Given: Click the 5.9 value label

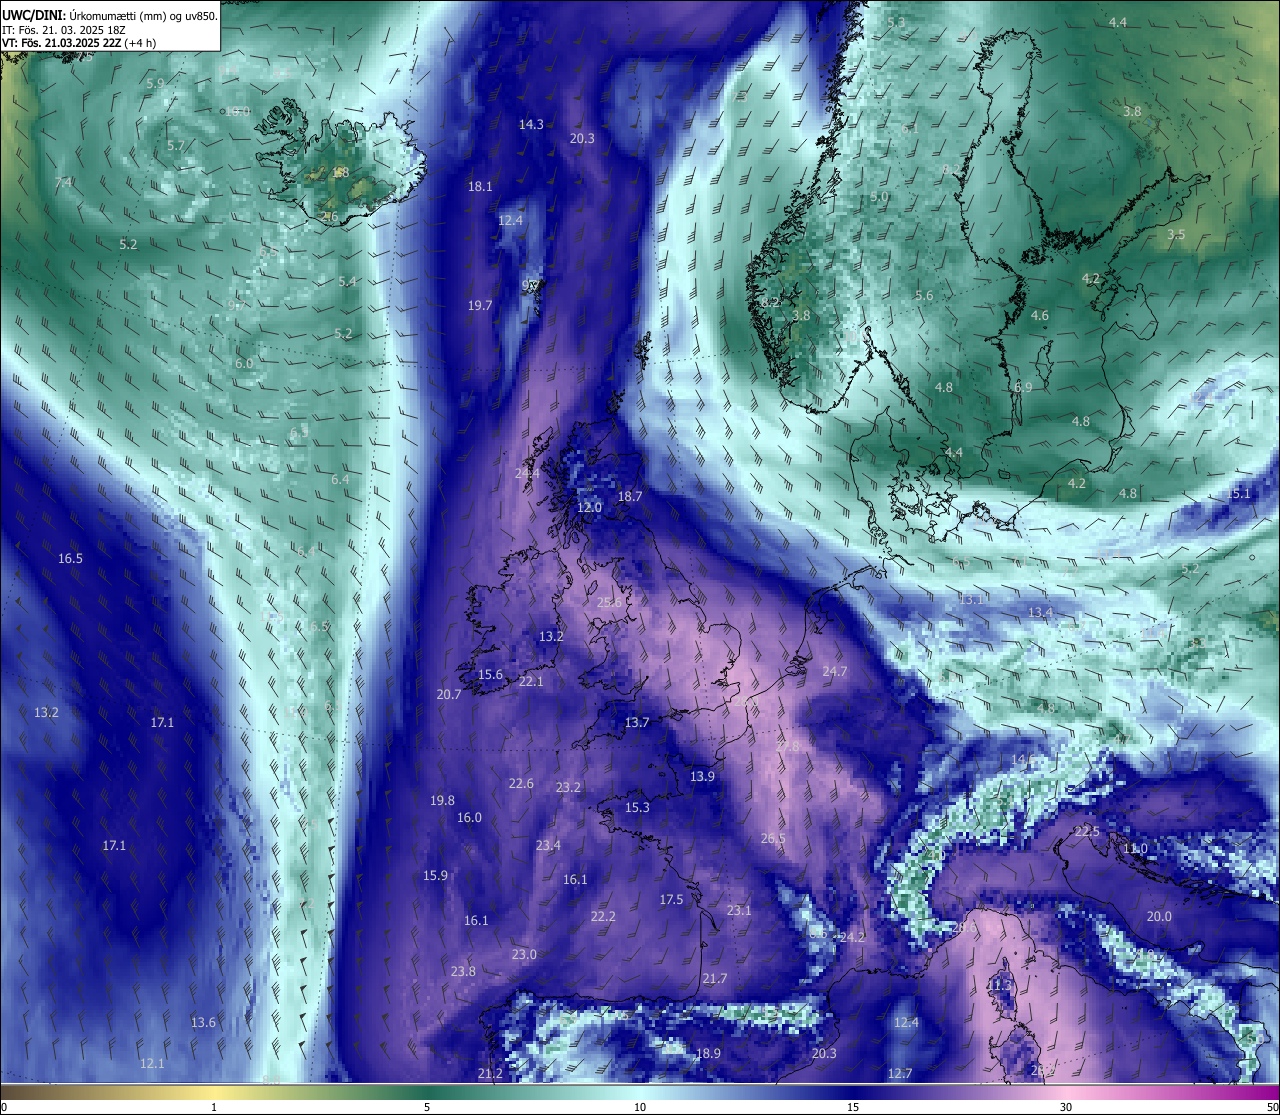Looking at the screenshot, I should click(155, 84).
